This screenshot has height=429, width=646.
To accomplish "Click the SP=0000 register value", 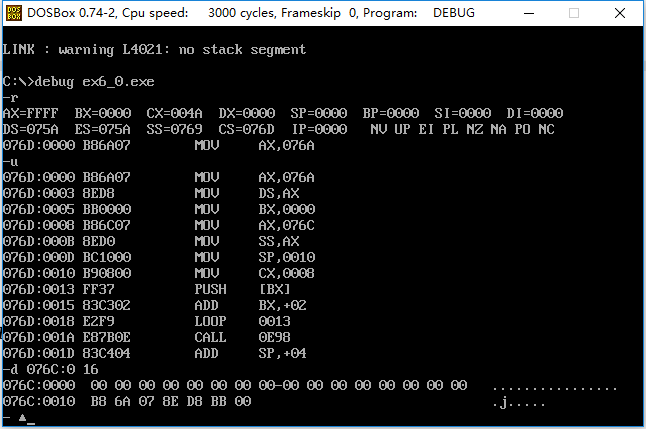I will (x=318, y=113).
